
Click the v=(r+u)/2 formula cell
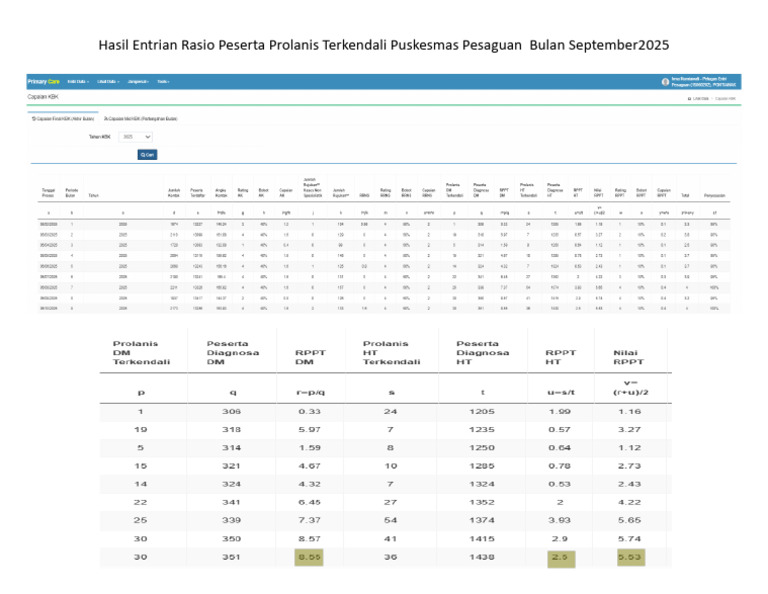[630, 387]
